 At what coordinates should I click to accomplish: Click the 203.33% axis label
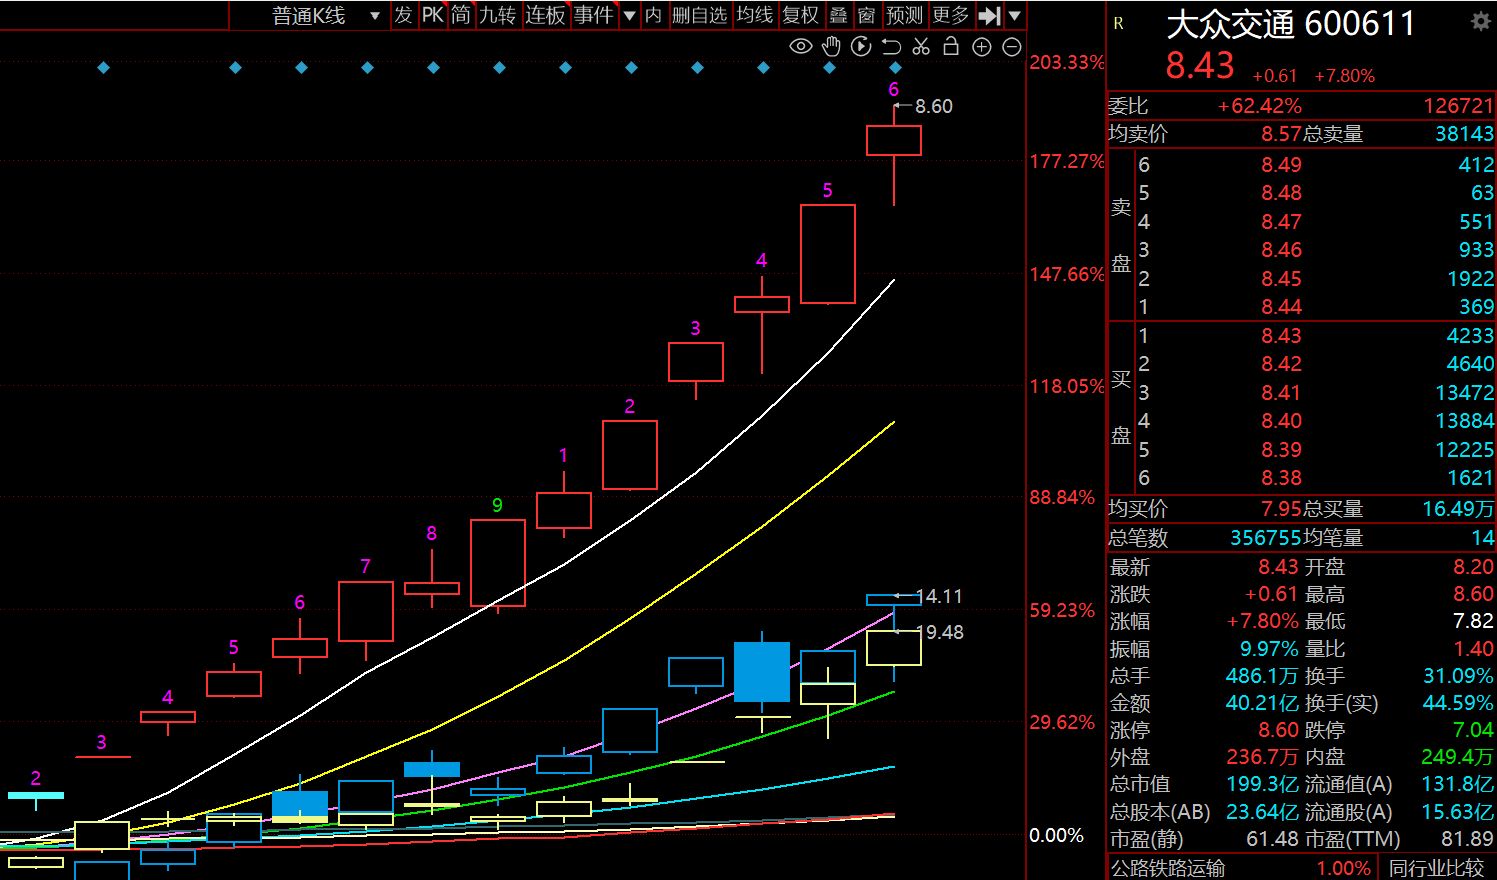coord(1066,62)
